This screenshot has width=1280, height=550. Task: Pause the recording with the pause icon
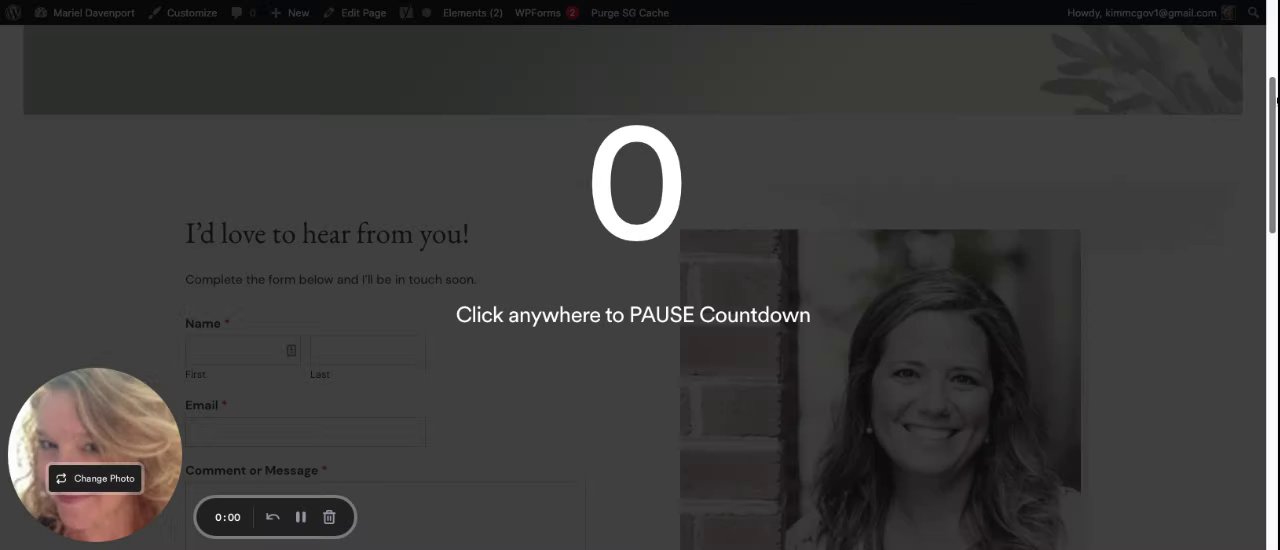(x=300, y=517)
